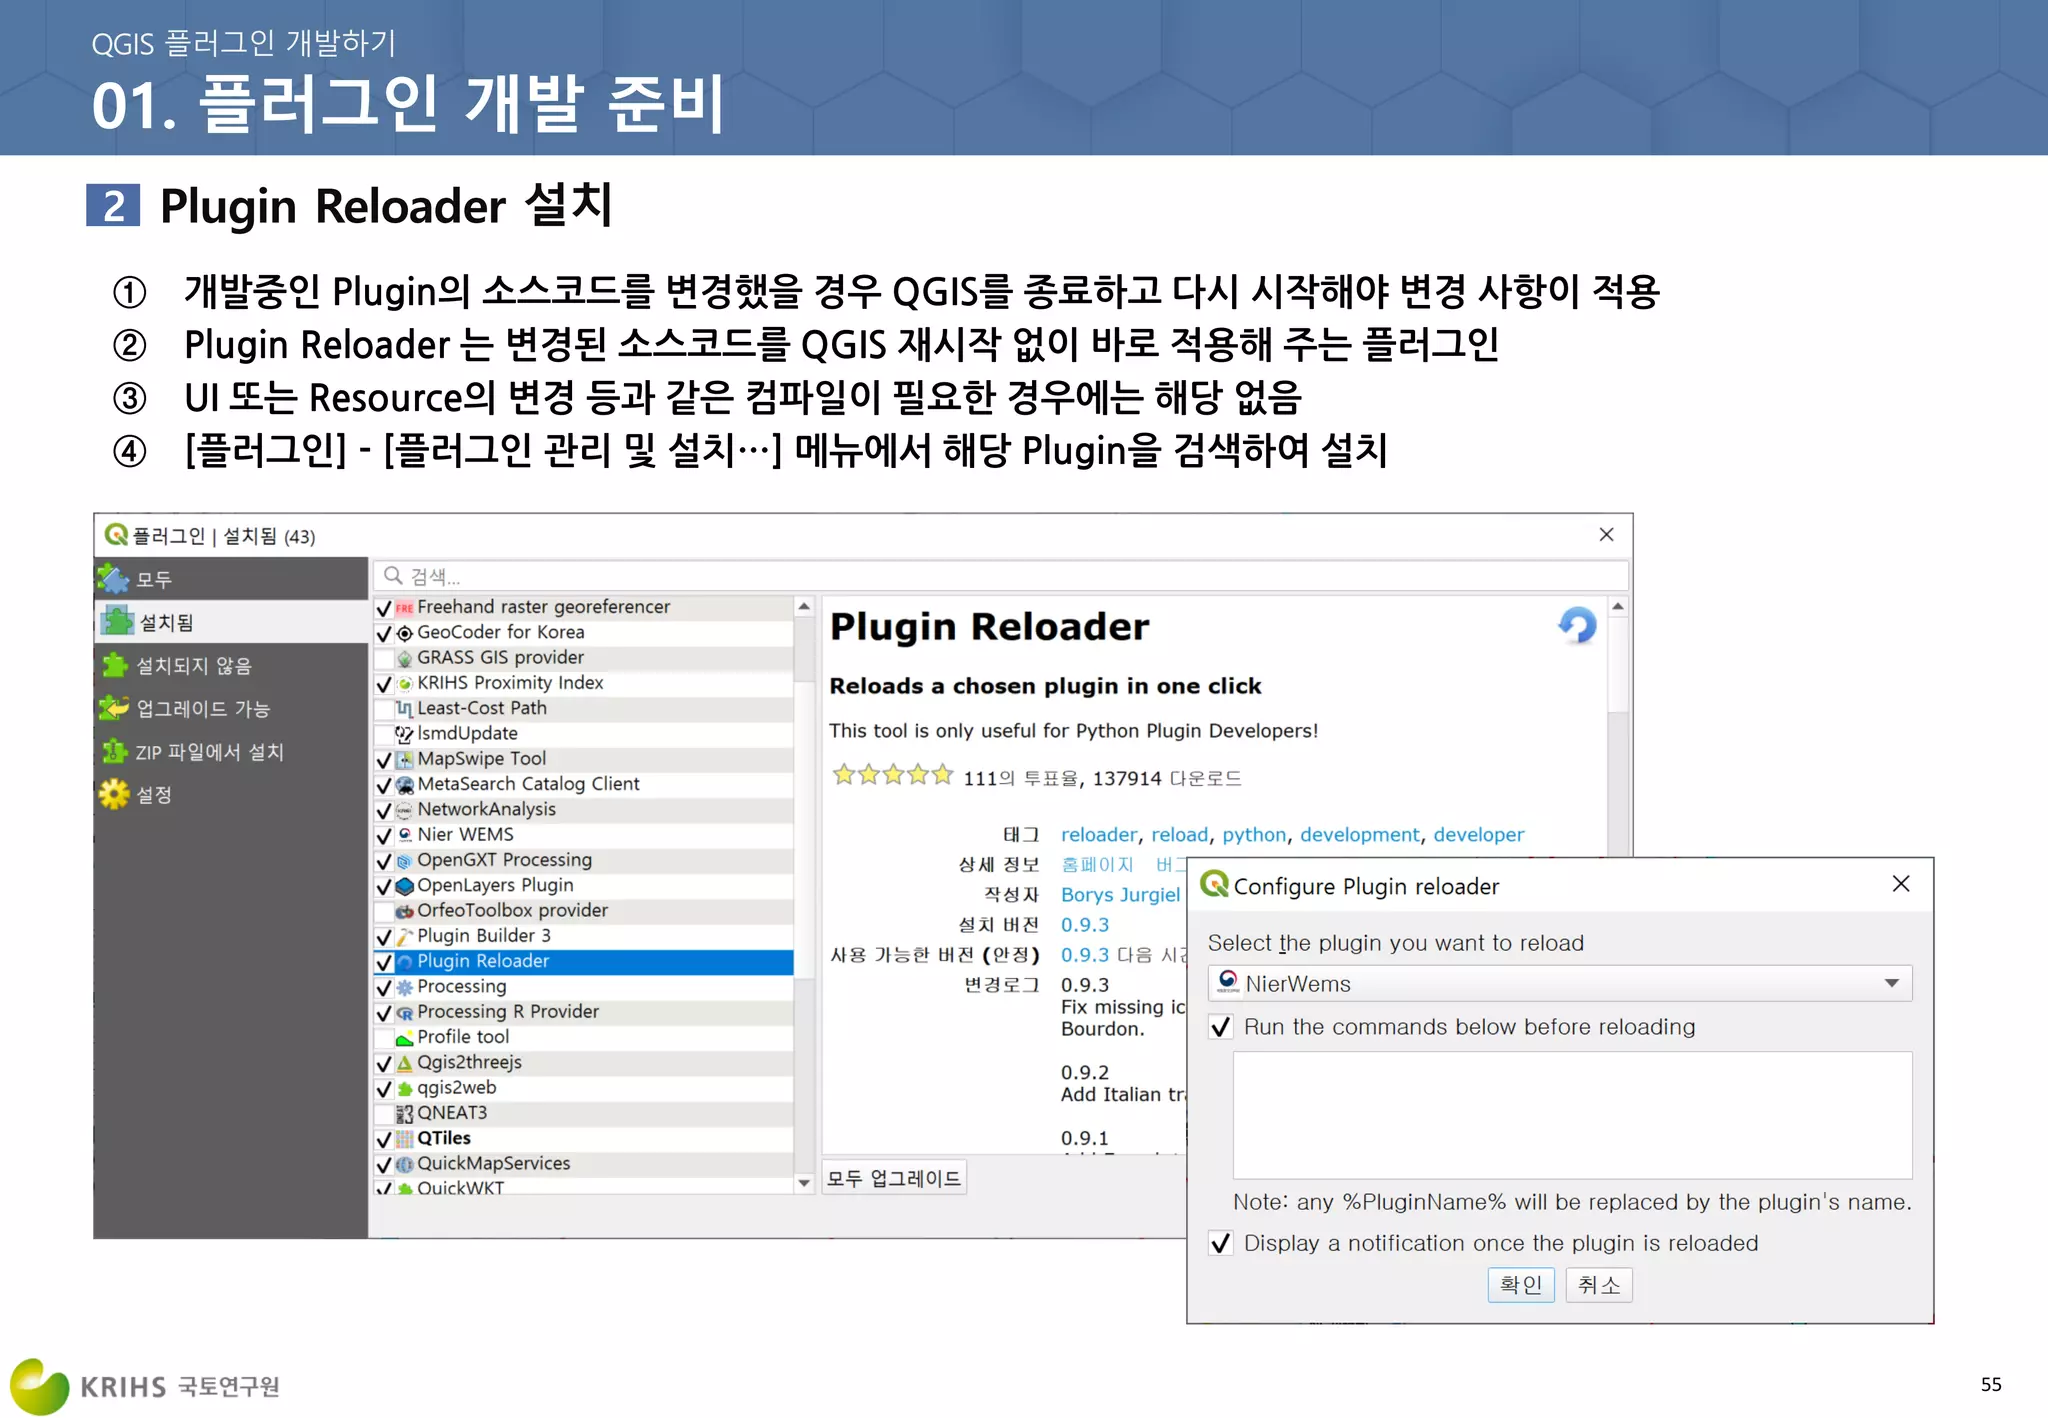Click the QTiles grid icon
Image resolution: width=2048 pixels, height=1418 pixels.
click(x=405, y=1139)
